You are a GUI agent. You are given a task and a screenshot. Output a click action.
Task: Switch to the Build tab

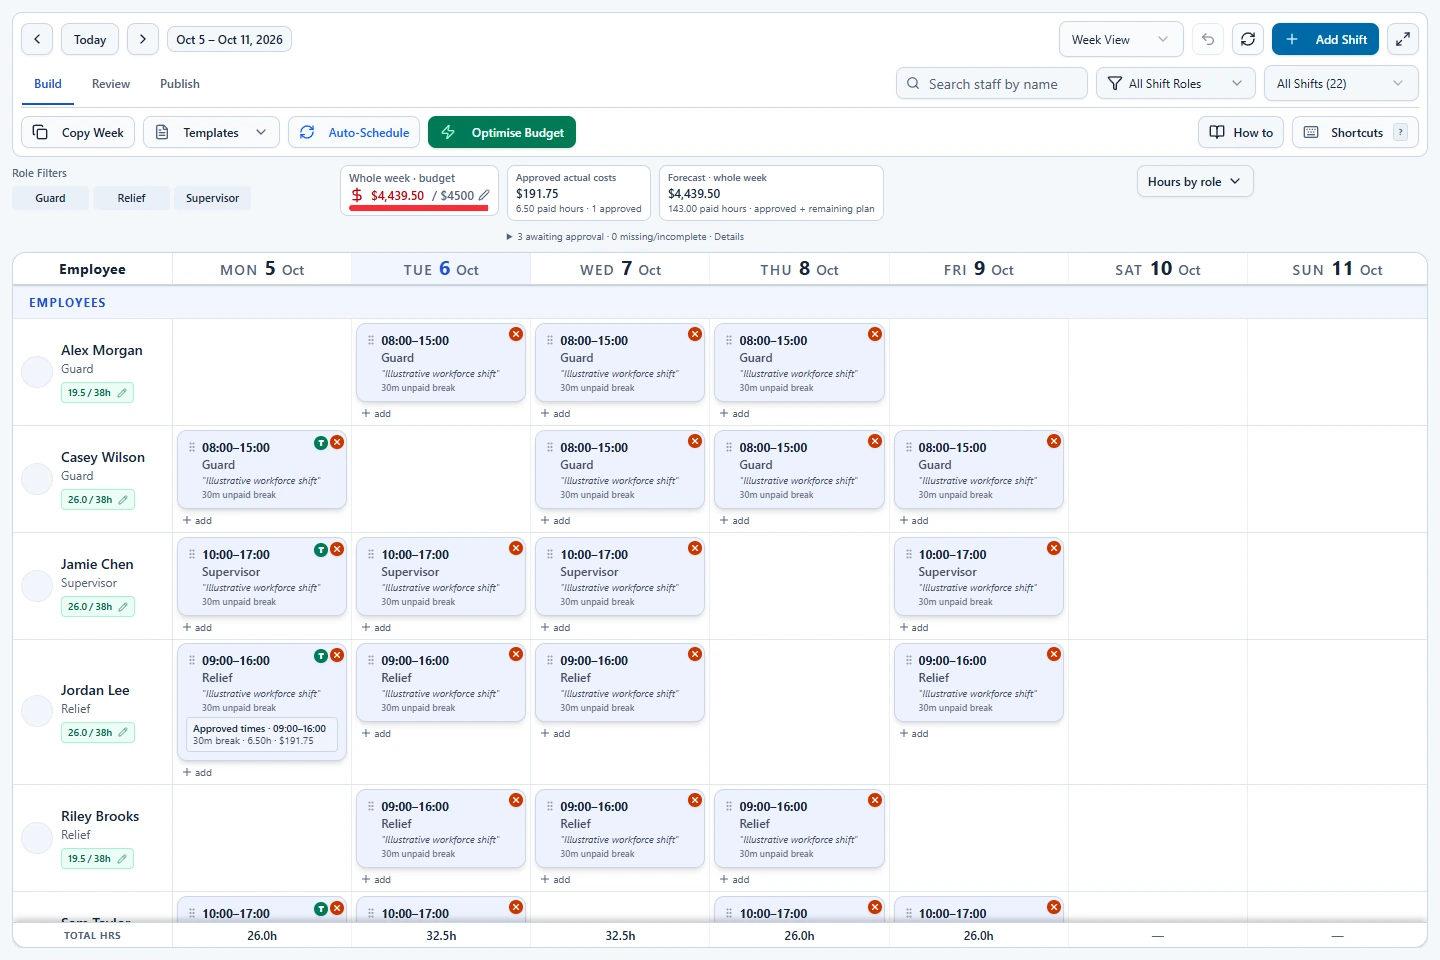coord(48,84)
